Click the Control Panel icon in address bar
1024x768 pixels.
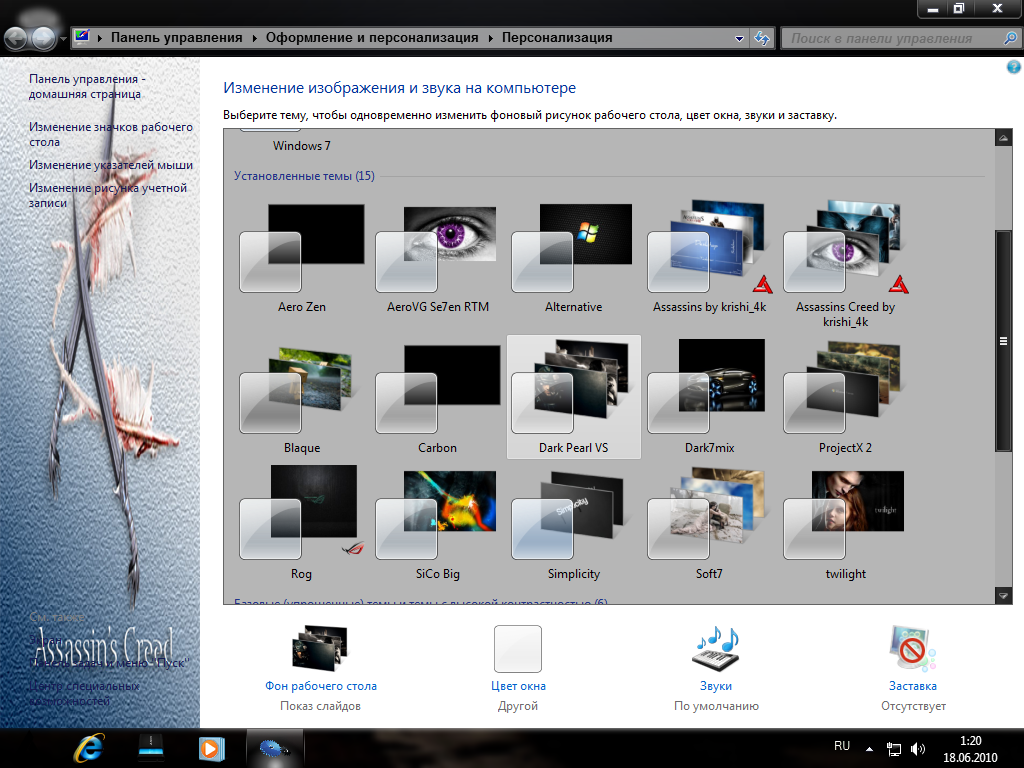tap(82, 37)
